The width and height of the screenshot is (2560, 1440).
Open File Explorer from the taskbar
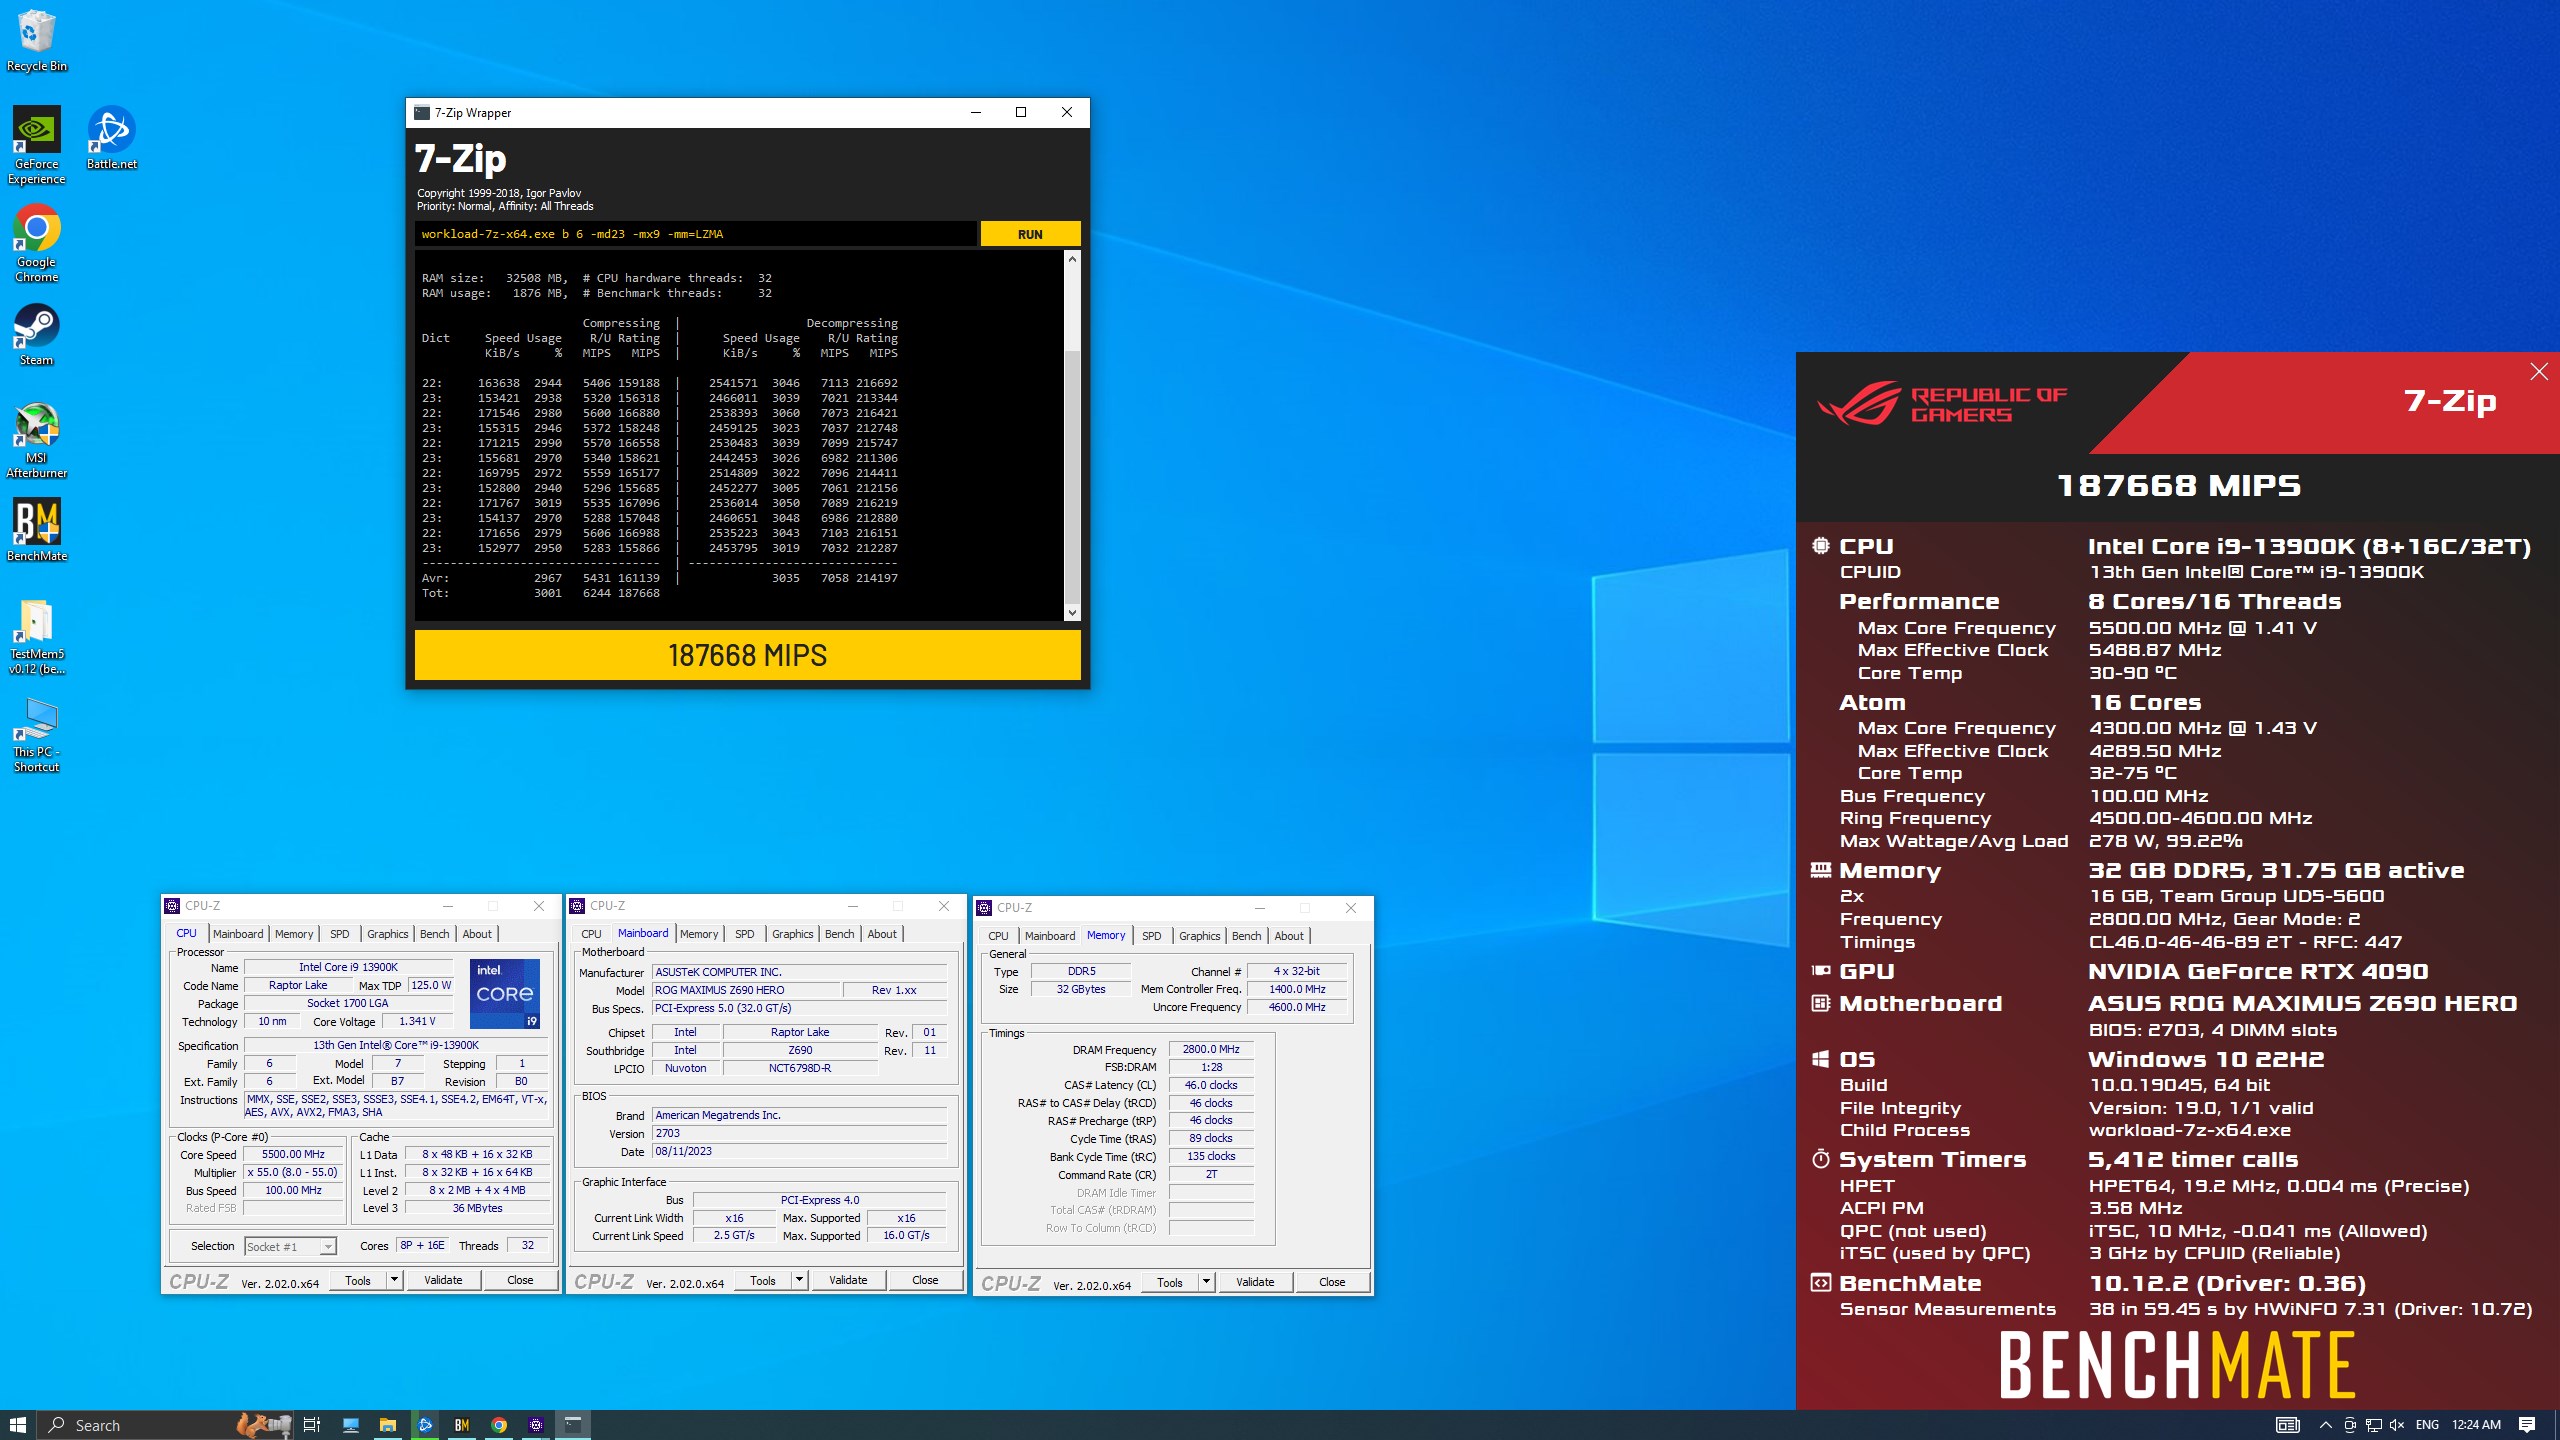click(x=388, y=1425)
